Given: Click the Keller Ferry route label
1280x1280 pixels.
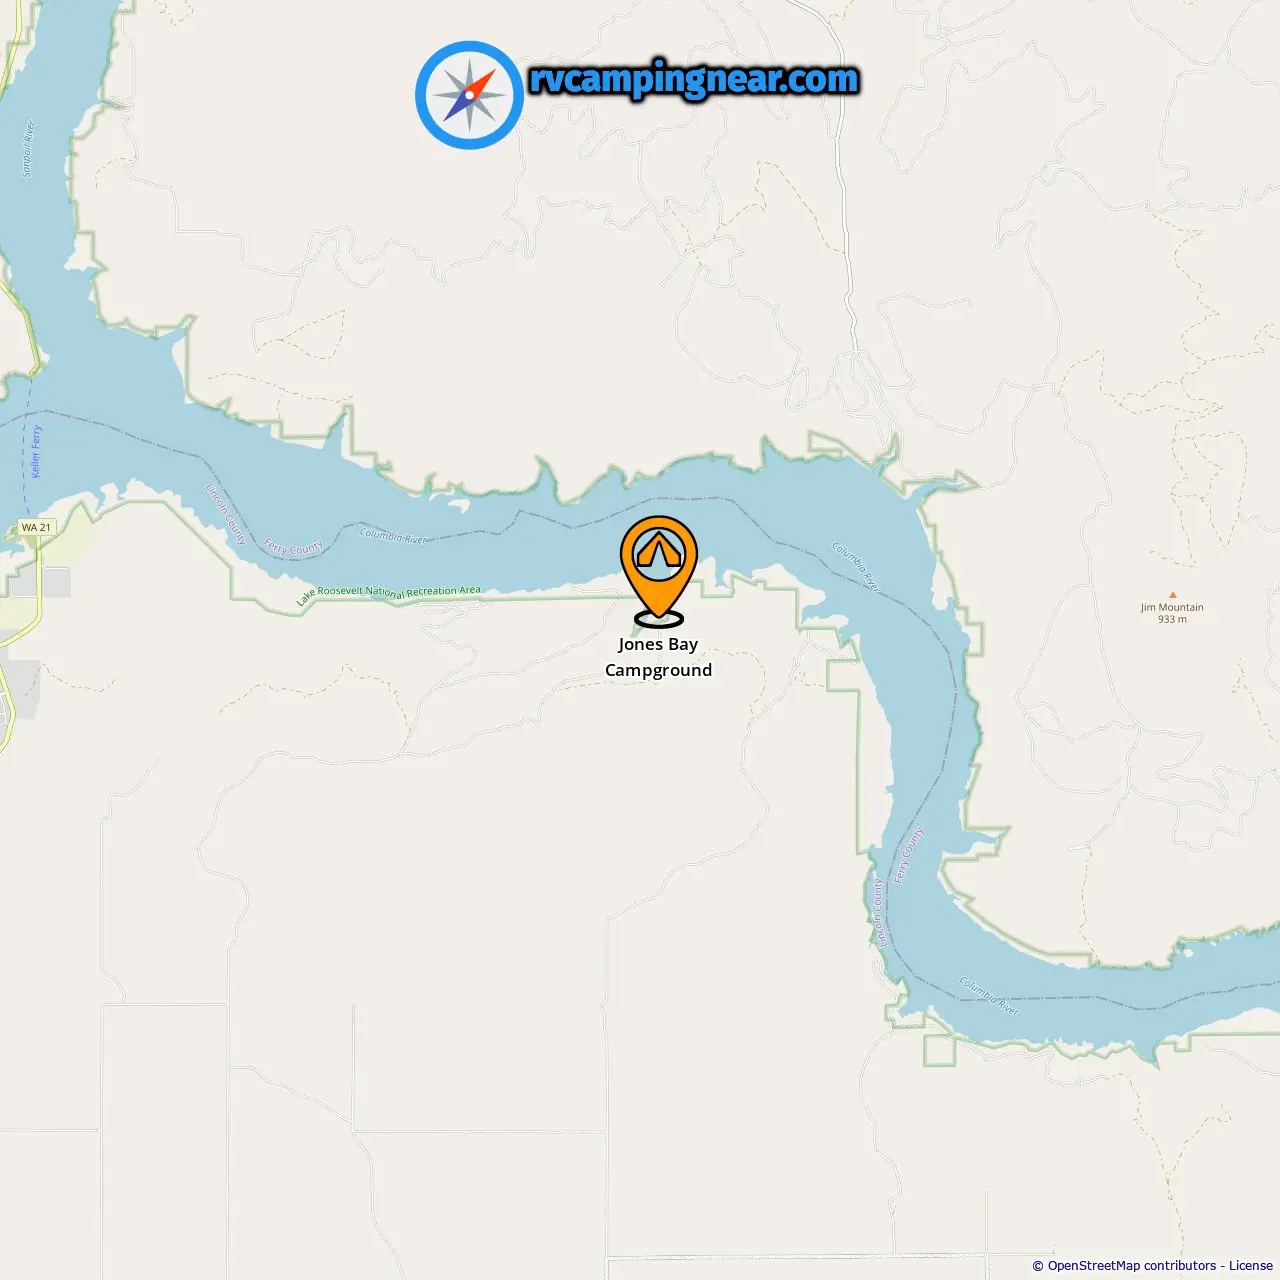Looking at the screenshot, I should pyautogui.click(x=36, y=451).
